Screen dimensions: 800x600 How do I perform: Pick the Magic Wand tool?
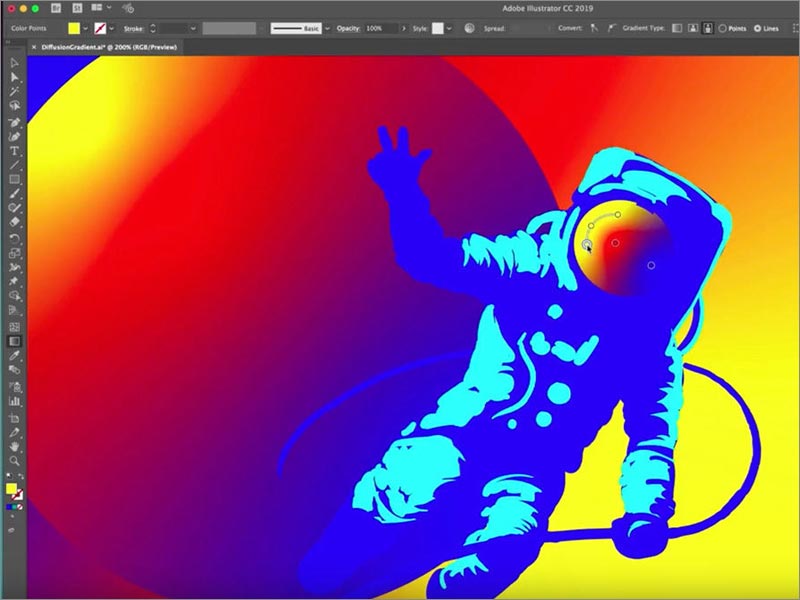click(x=14, y=91)
